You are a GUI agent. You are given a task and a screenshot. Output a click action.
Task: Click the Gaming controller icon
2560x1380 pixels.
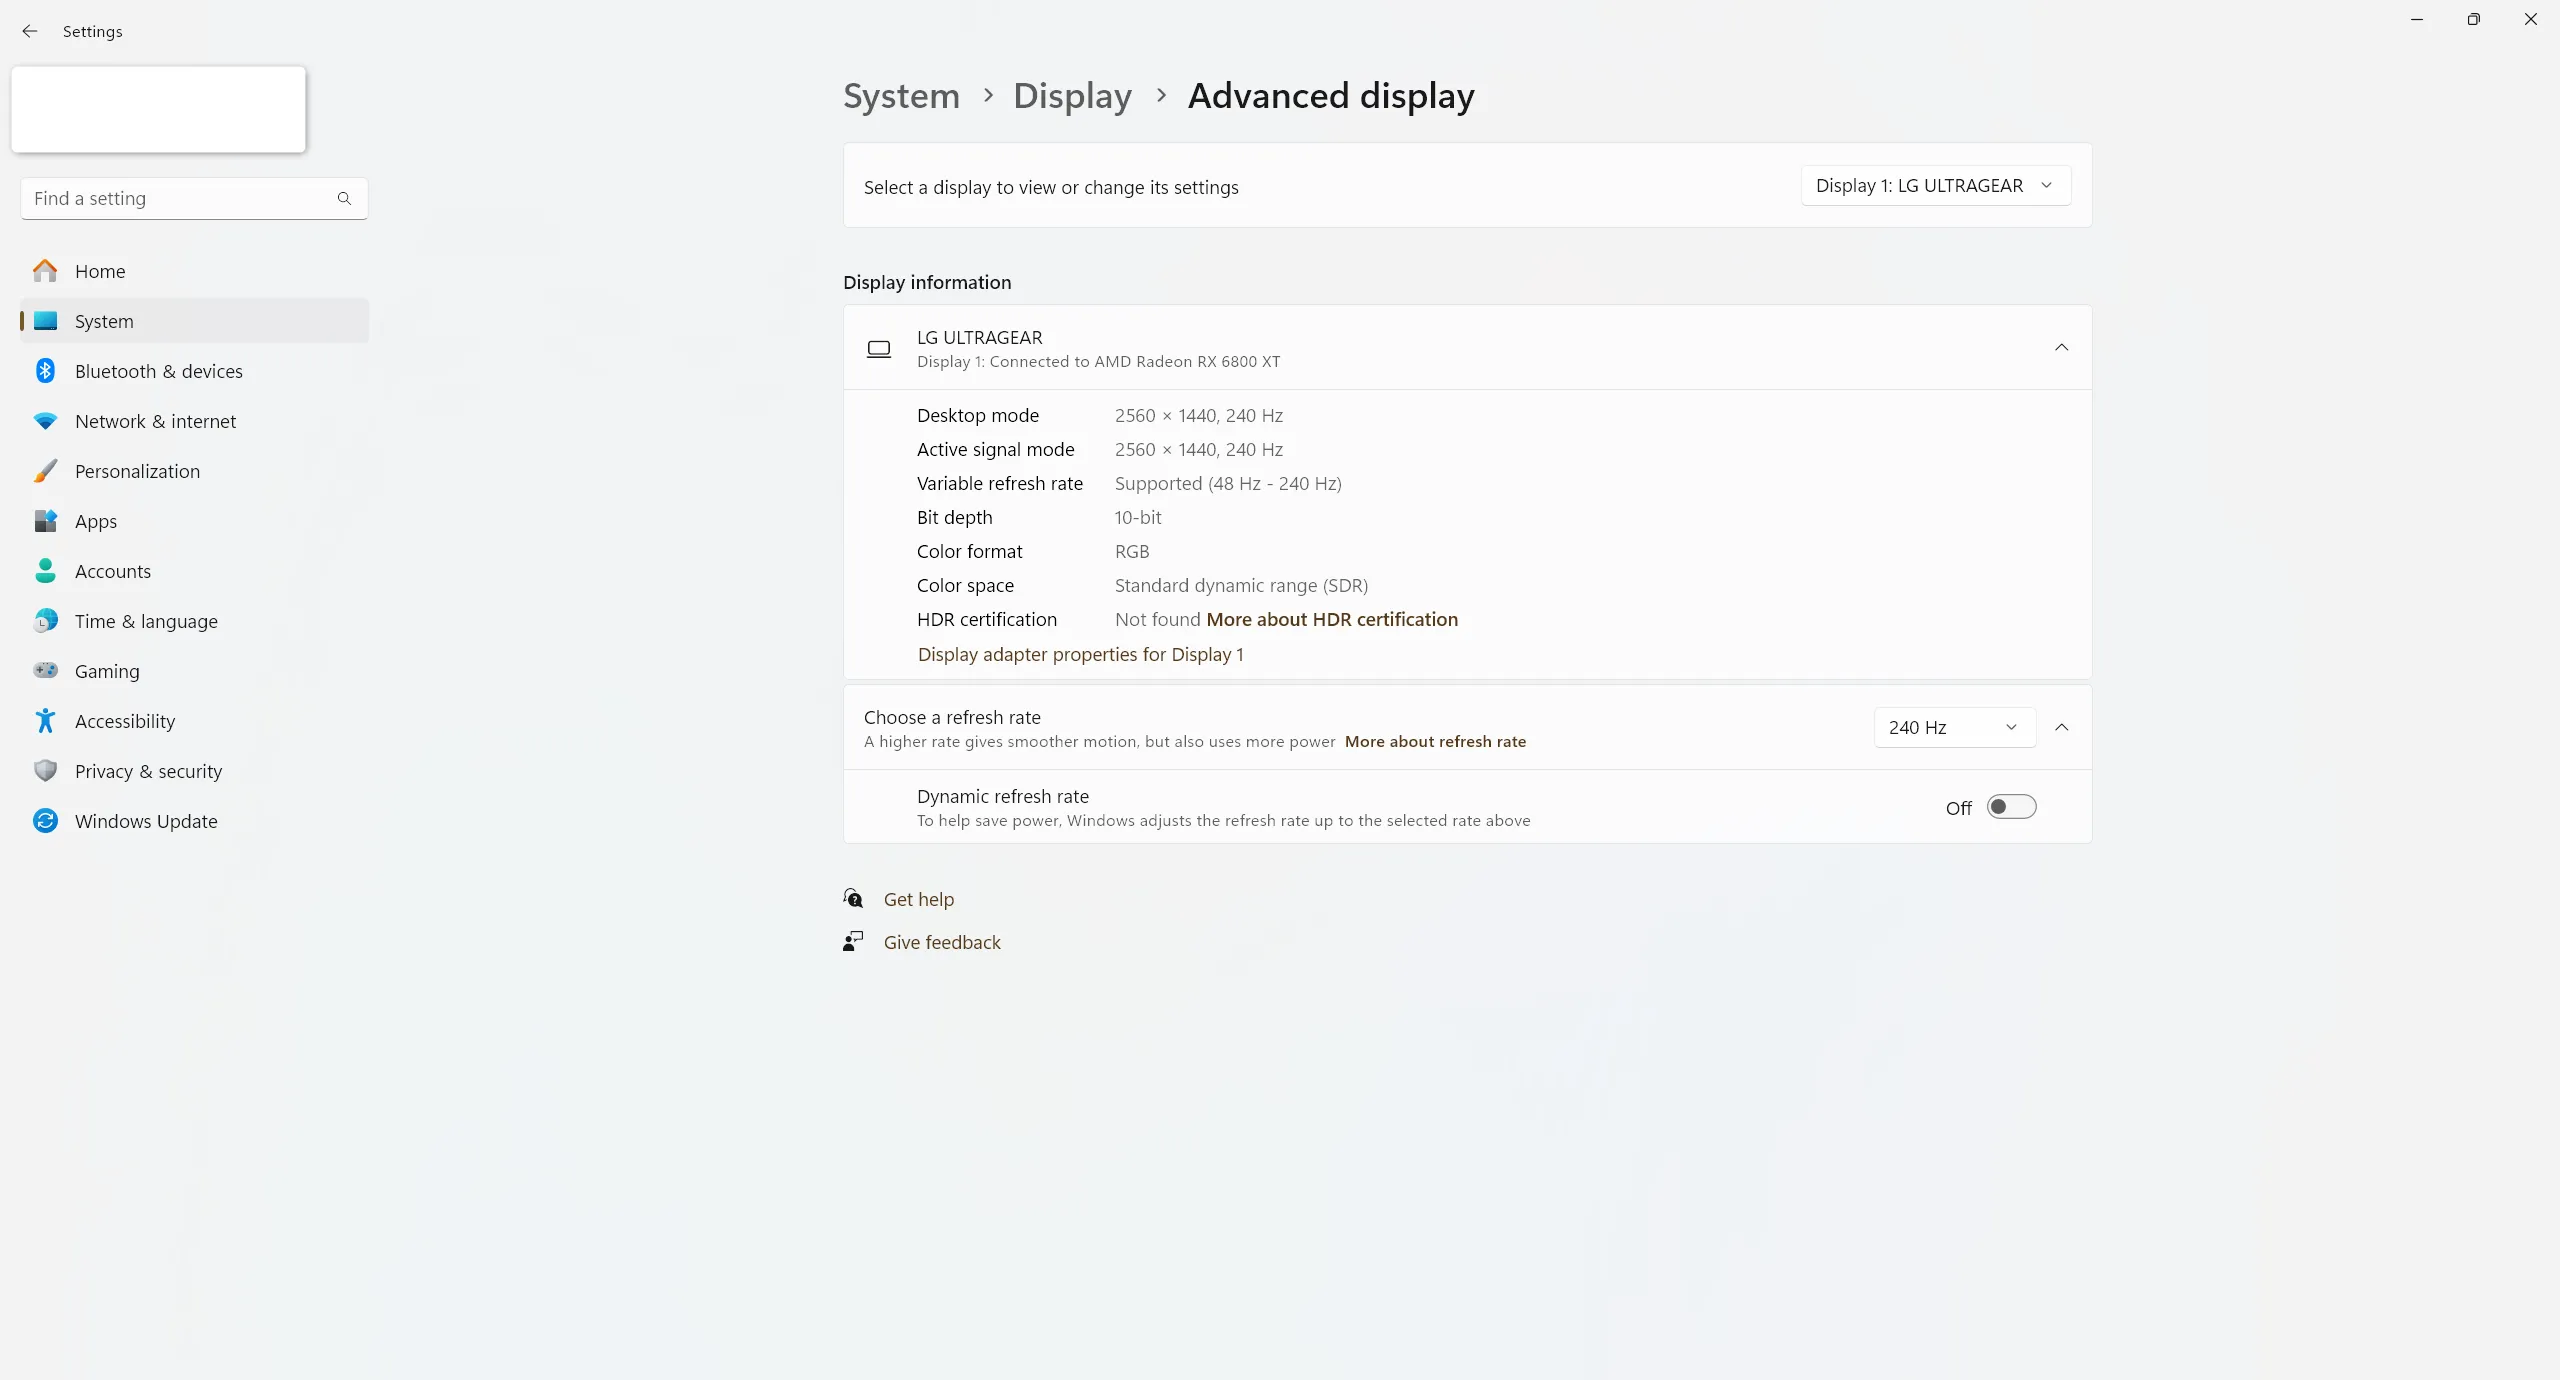45,670
